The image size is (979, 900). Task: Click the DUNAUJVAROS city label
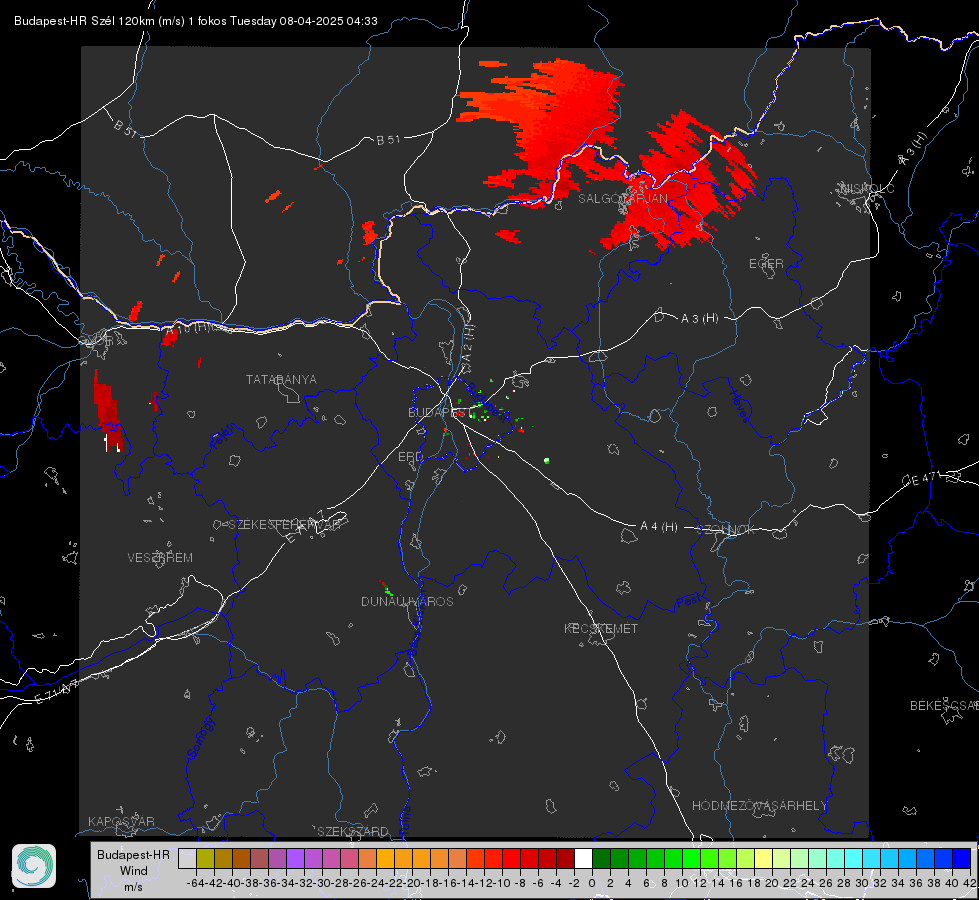click(x=407, y=601)
